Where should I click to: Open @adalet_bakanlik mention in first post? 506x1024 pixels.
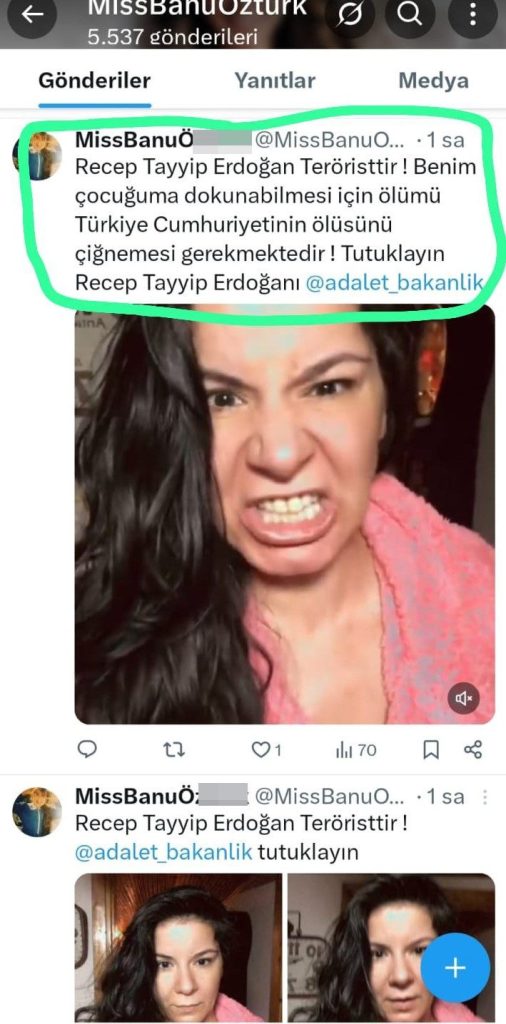click(394, 283)
